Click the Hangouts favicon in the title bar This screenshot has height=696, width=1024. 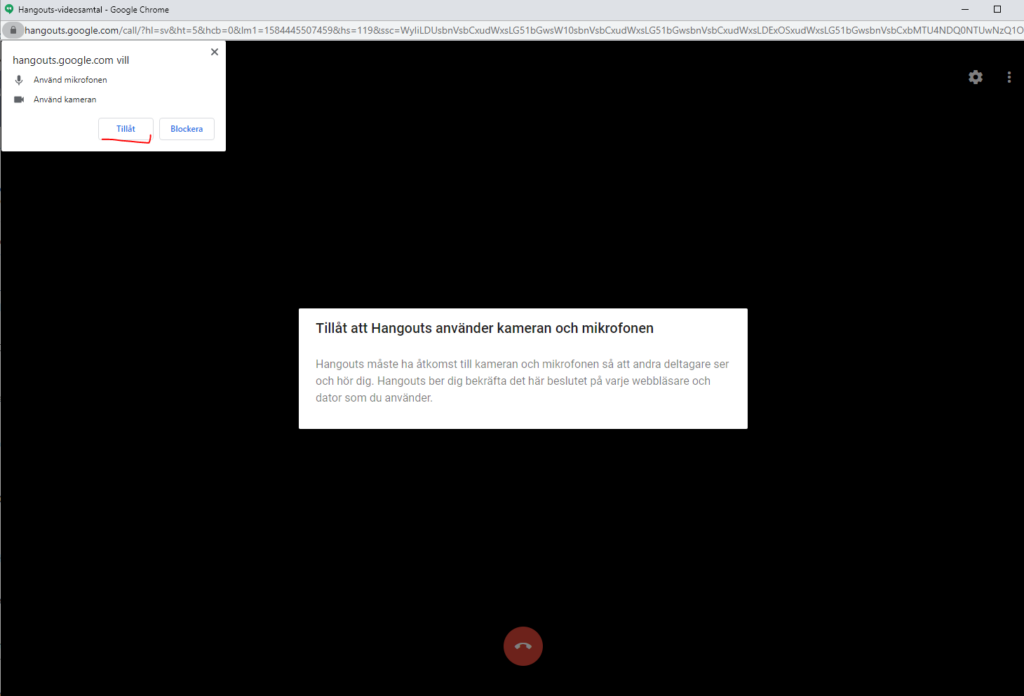pyautogui.click(x=9, y=9)
